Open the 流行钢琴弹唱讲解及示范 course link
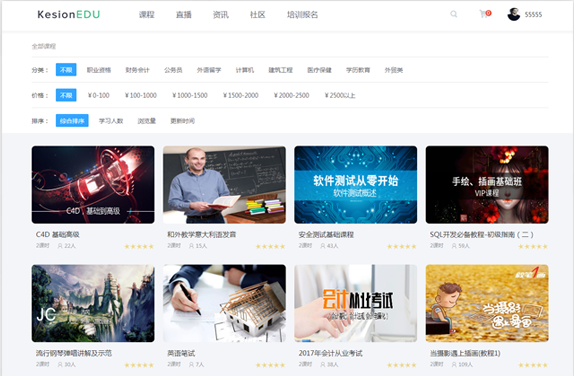 tap(74, 353)
